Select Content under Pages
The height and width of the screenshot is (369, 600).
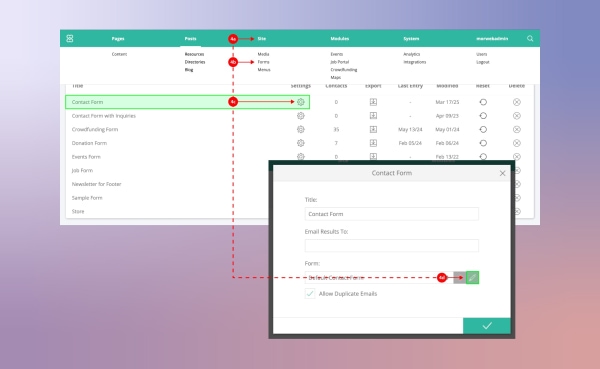pos(119,54)
